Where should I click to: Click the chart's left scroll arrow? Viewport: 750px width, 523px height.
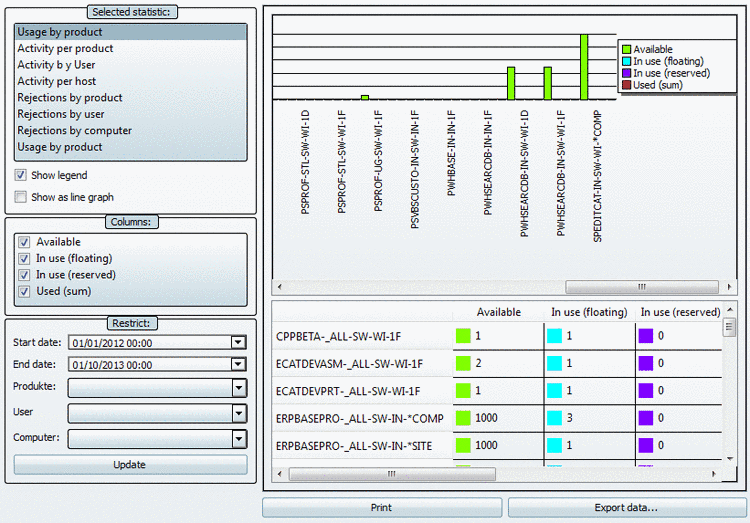click(x=279, y=287)
